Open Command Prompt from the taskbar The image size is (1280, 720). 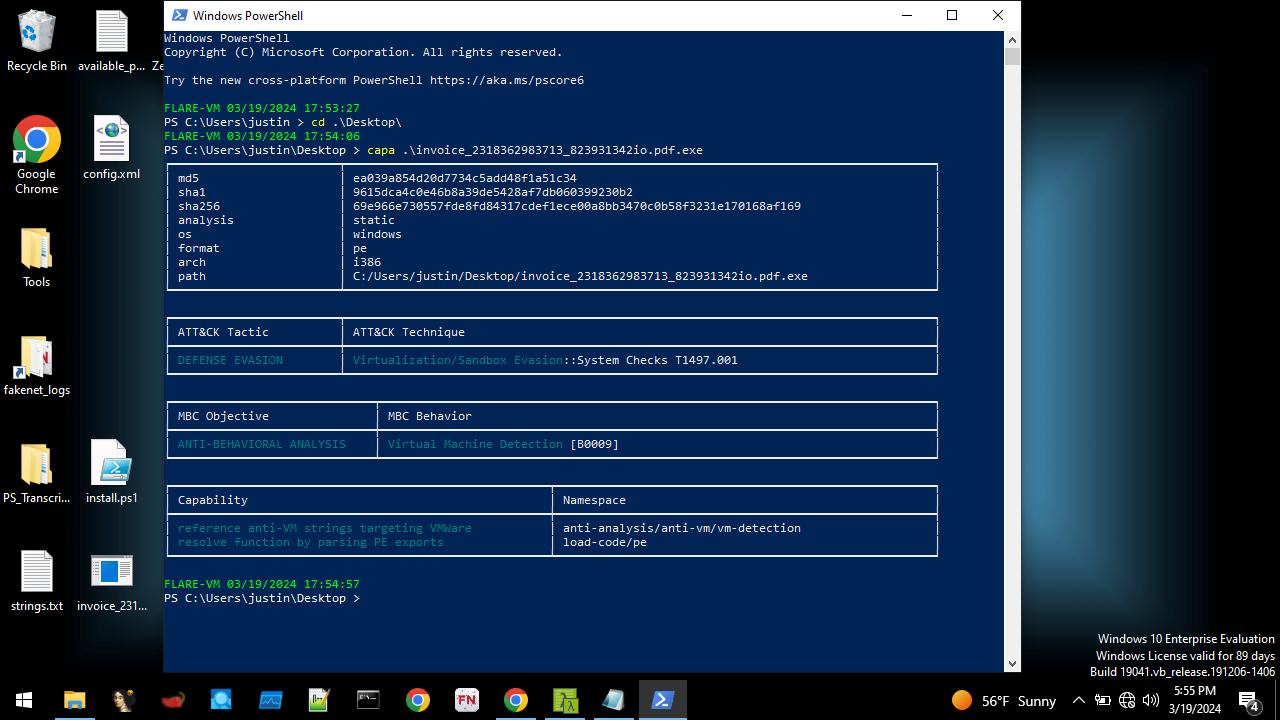[369, 700]
